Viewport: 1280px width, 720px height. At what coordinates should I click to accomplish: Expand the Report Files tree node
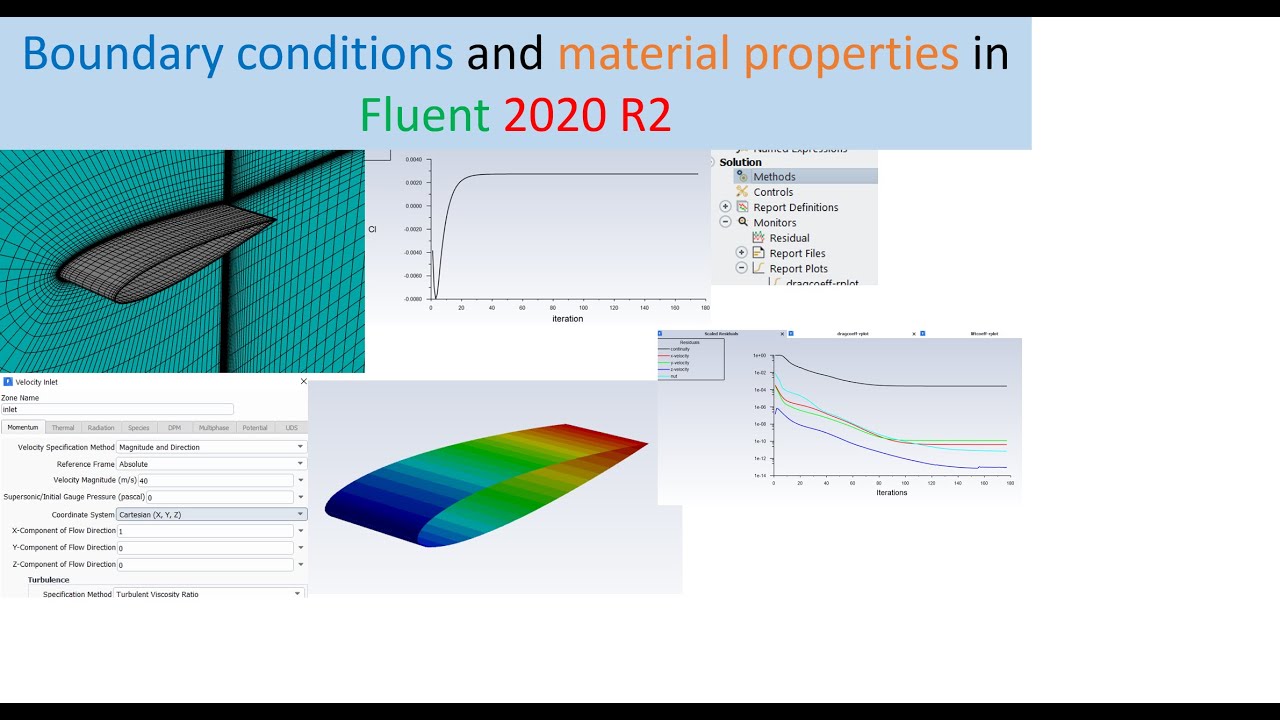(x=741, y=253)
